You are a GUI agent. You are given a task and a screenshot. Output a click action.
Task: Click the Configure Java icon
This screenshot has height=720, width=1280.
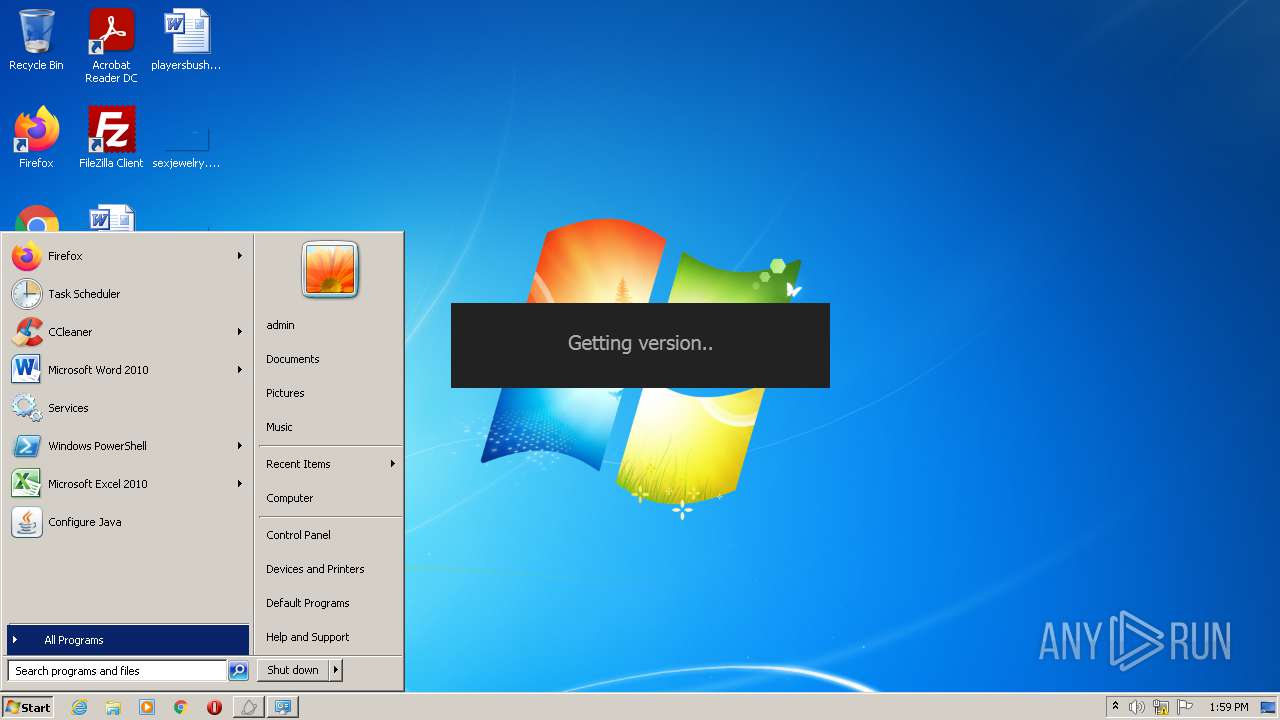coord(27,522)
